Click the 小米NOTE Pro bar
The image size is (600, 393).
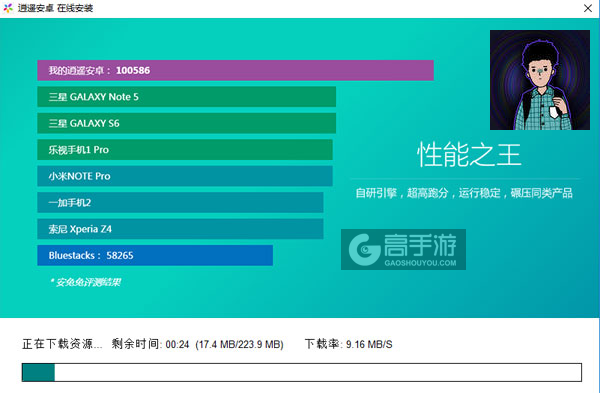click(185, 176)
